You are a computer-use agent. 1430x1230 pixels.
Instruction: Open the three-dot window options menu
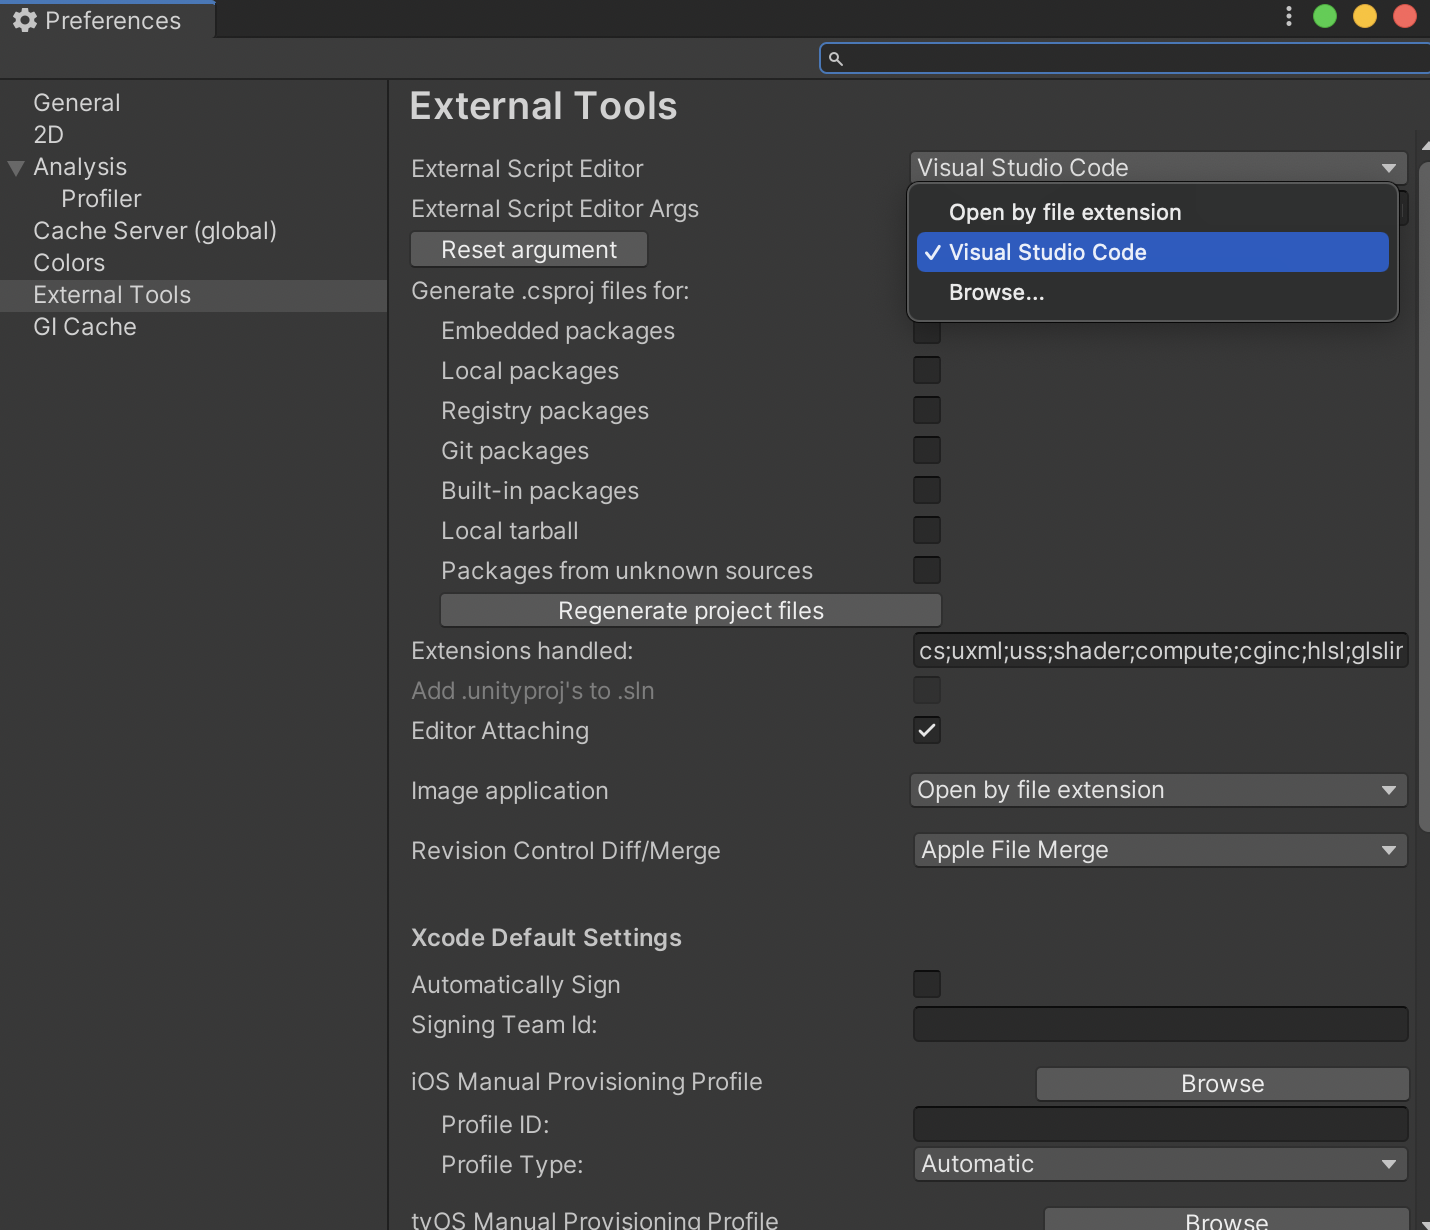(x=1289, y=16)
